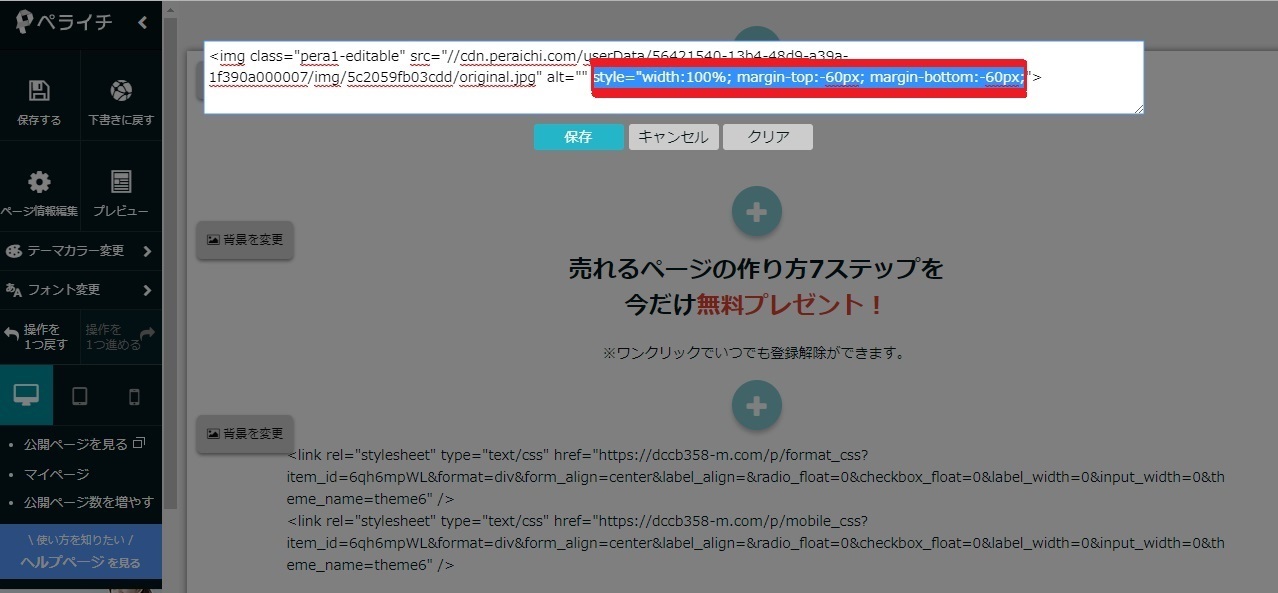This screenshot has height=593, width=1278.
Task: Click the upper 背景を変更 button
Action: coord(245,240)
